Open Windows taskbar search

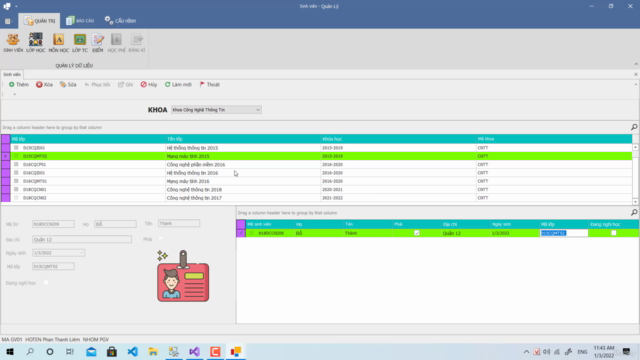30,351
